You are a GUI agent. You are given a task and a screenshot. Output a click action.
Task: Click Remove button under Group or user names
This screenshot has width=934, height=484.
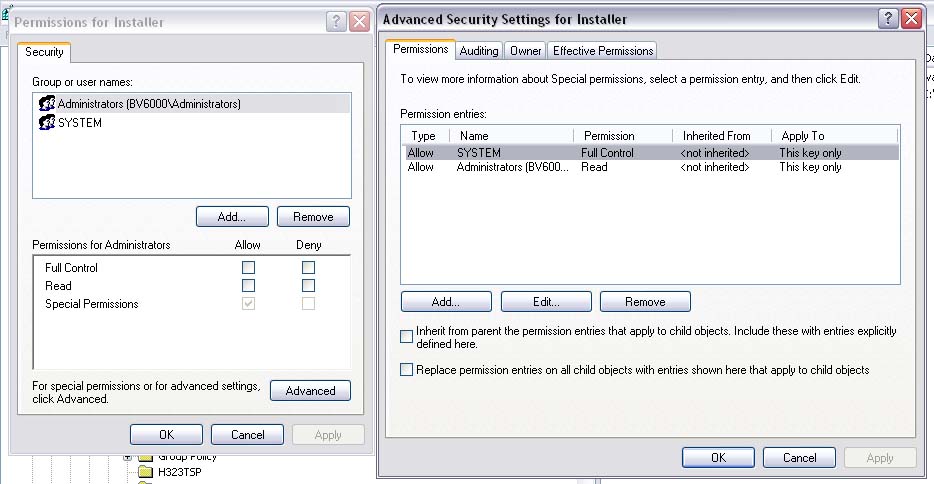tap(313, 217)
